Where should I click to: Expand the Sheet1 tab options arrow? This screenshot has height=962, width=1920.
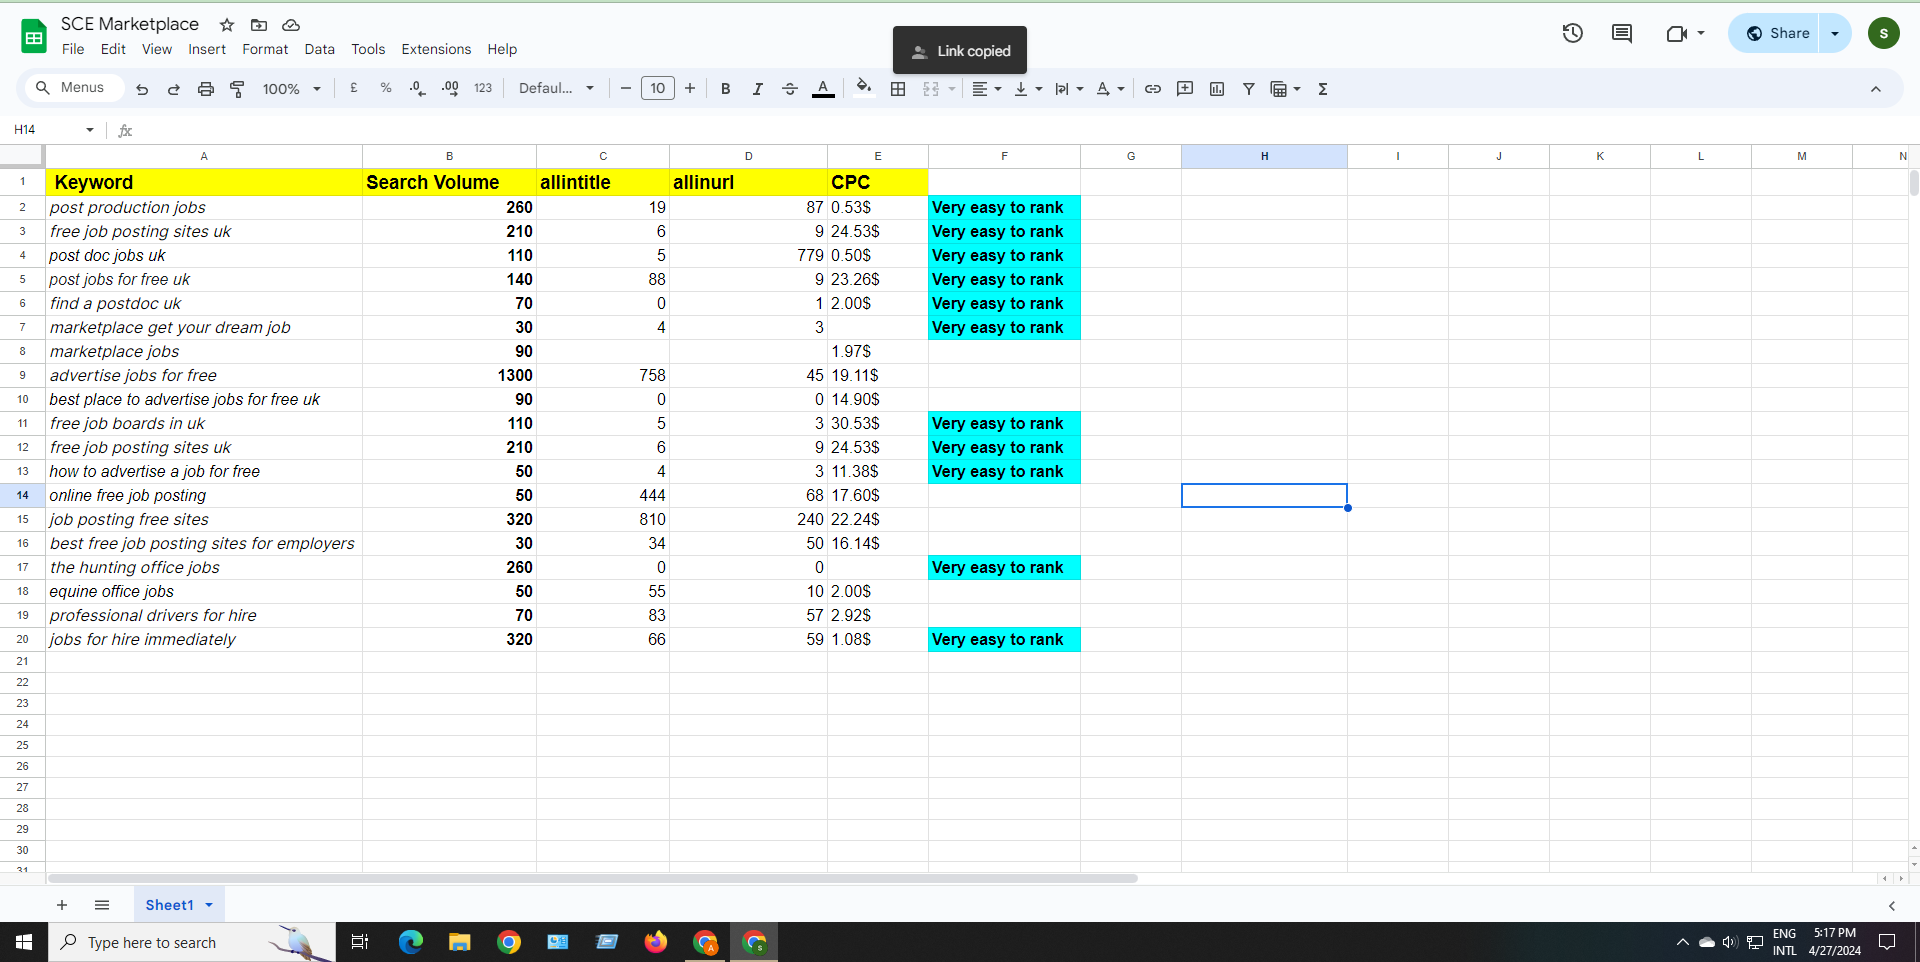point(209,905)
